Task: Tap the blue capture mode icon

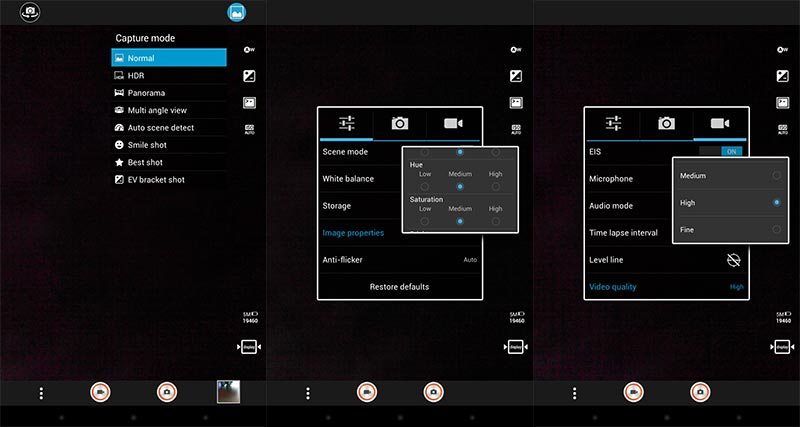Action: (x=237, y=12)
